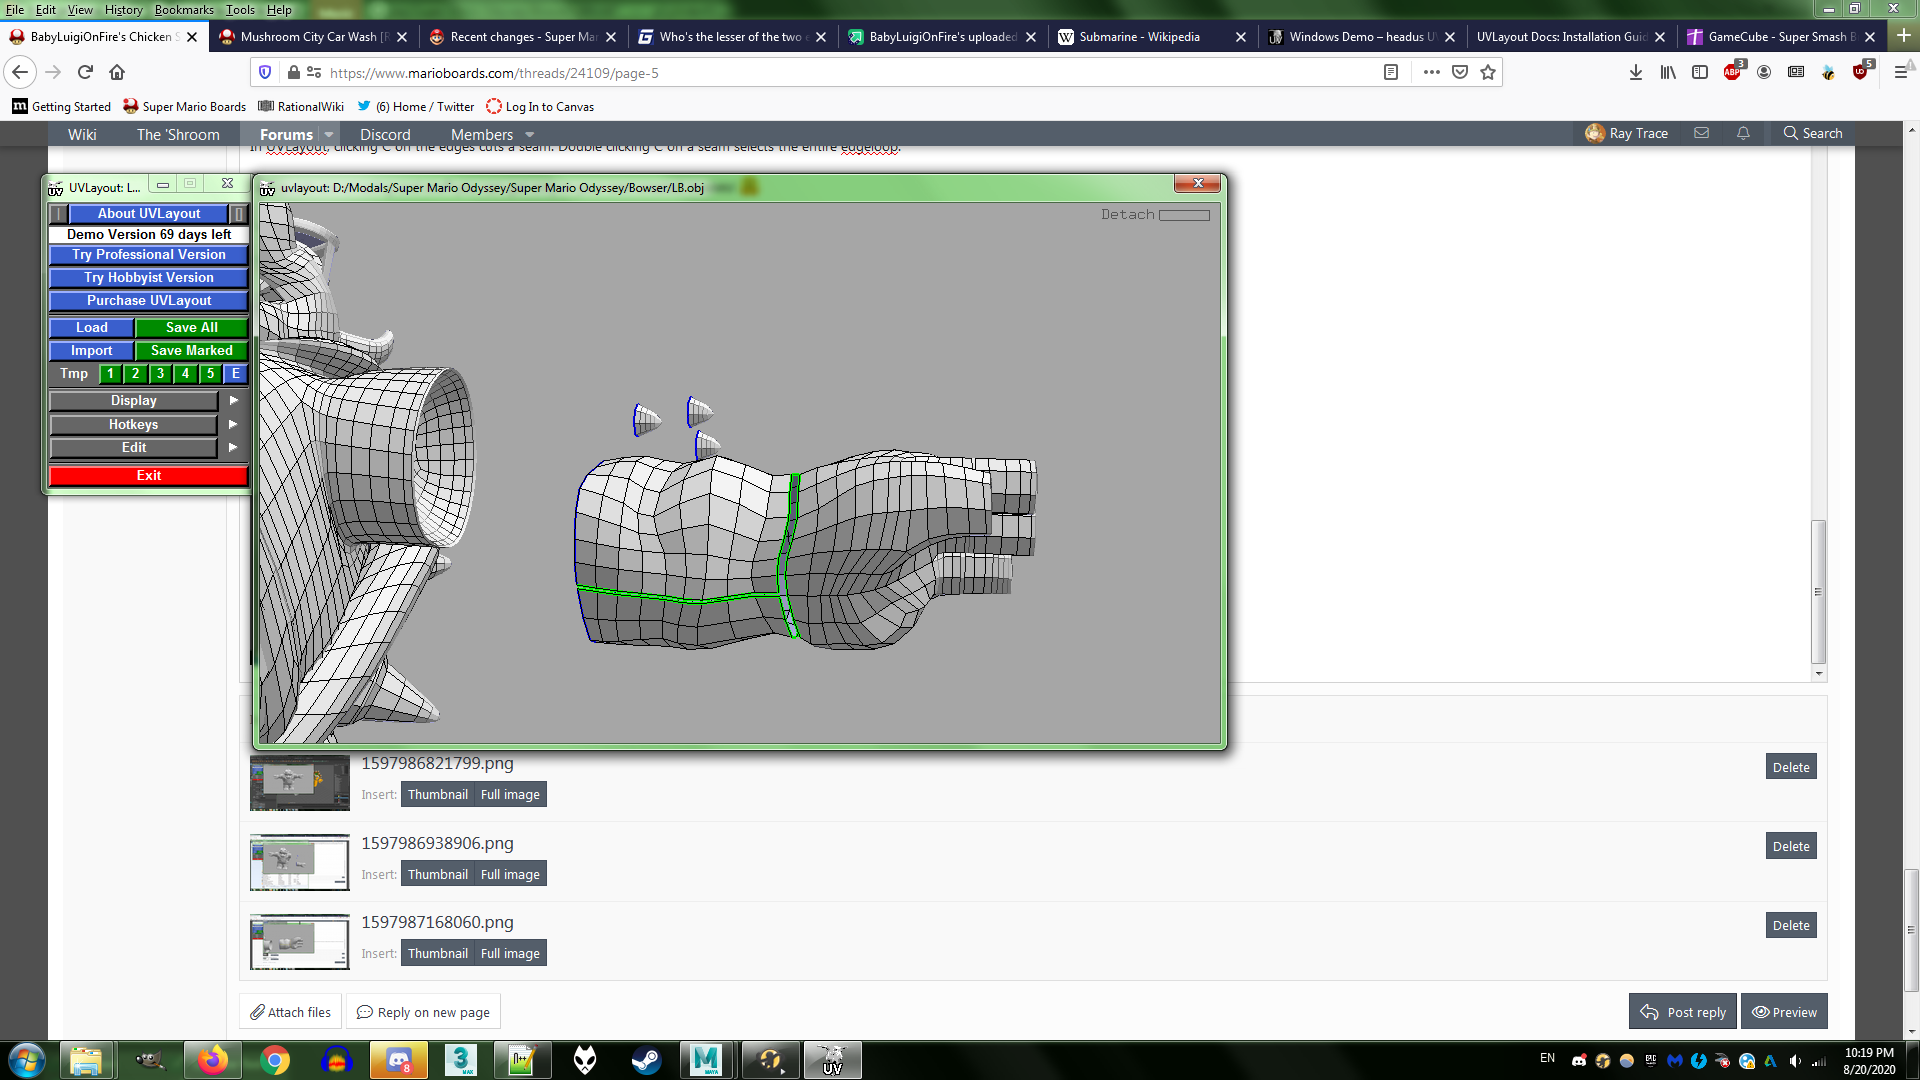Click thumbnail of 1597986821799.png attachment
The image size is (1920, 1080).
[299, 782]
